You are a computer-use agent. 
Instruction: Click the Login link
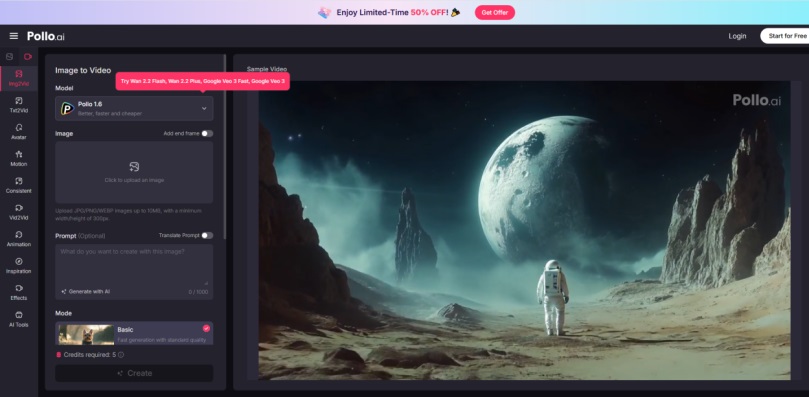pos(737,36)
